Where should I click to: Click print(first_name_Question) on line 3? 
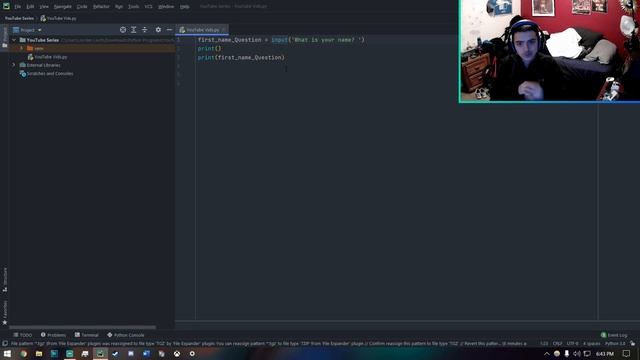241,58
